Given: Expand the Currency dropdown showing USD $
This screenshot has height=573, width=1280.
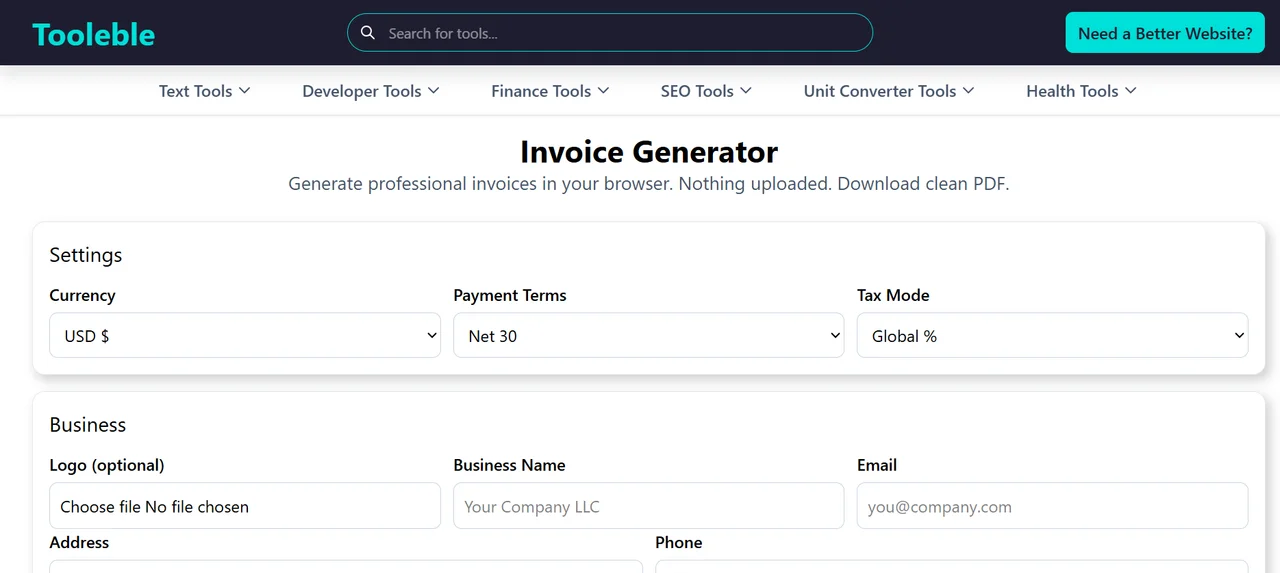Looking at the screenshot, I should [x=245, y=336].
